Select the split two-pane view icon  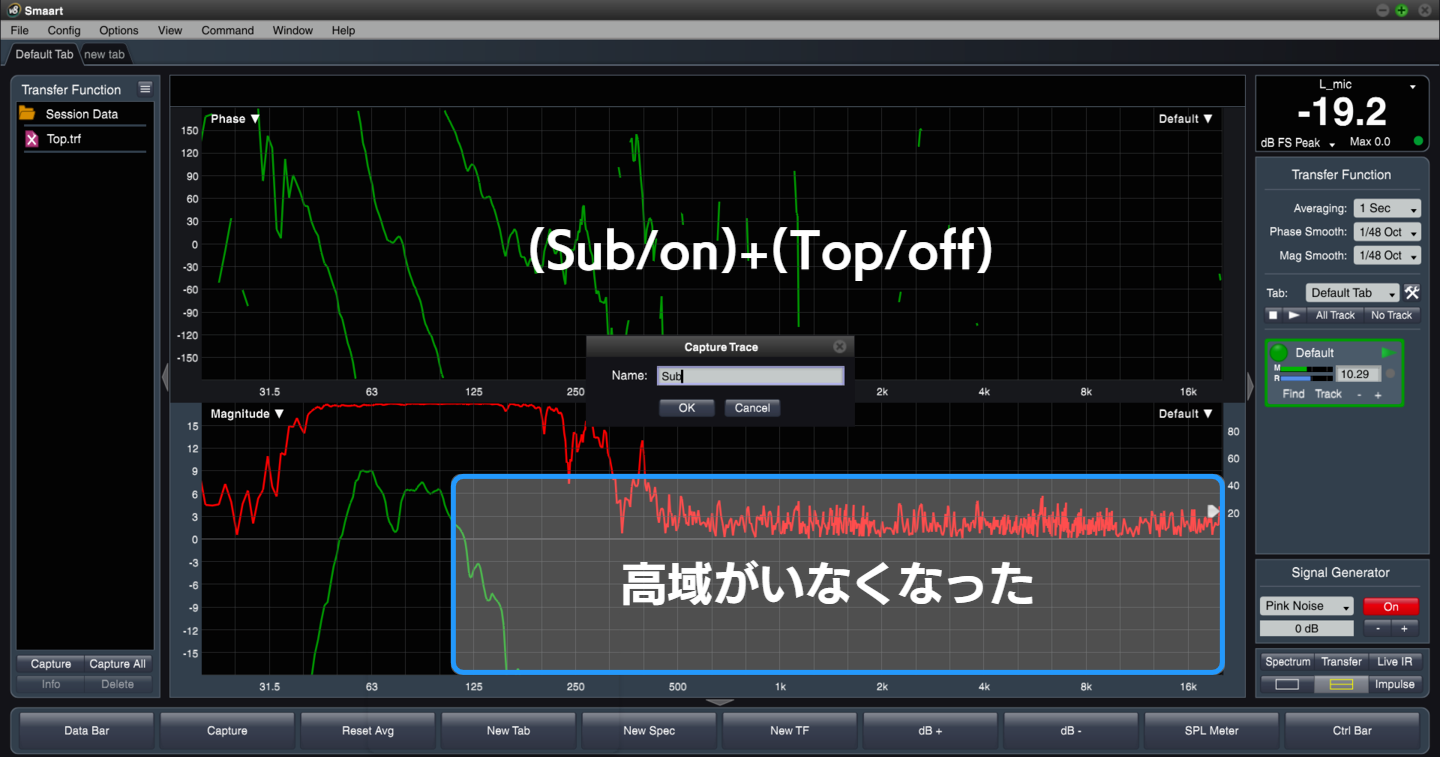[x=1340, y=684]
